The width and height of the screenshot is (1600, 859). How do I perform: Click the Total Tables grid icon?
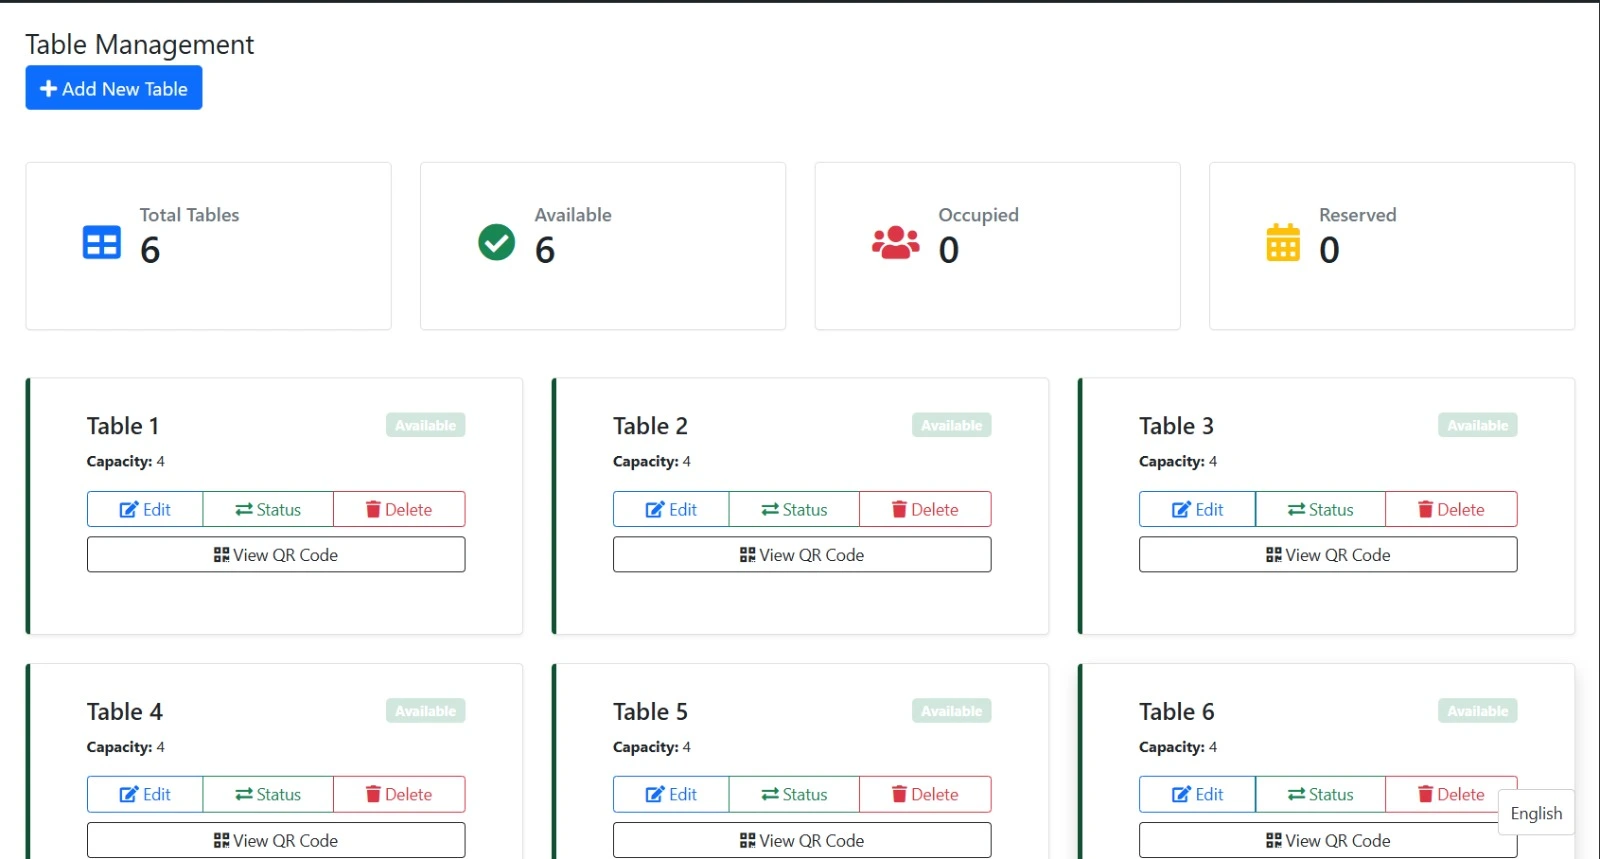(101, 243)
